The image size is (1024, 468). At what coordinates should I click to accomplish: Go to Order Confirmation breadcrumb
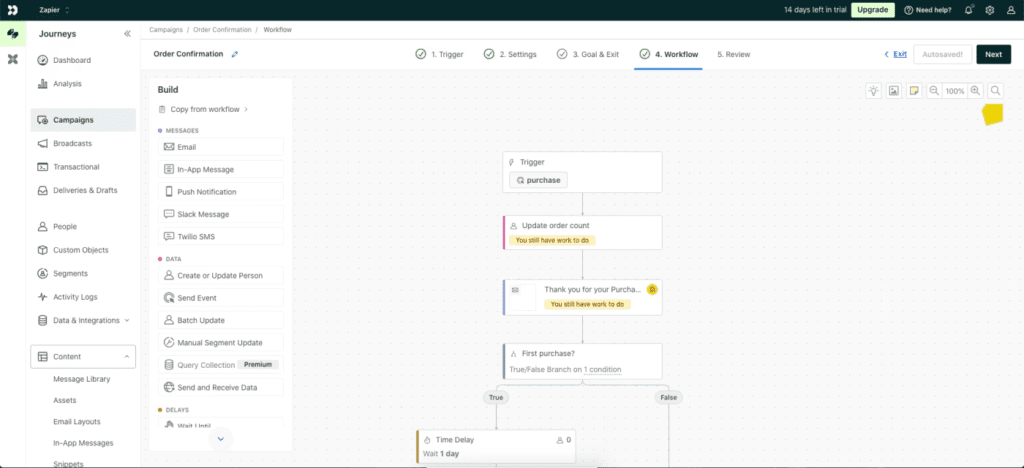pyautogui.click(x=221, y=30)
